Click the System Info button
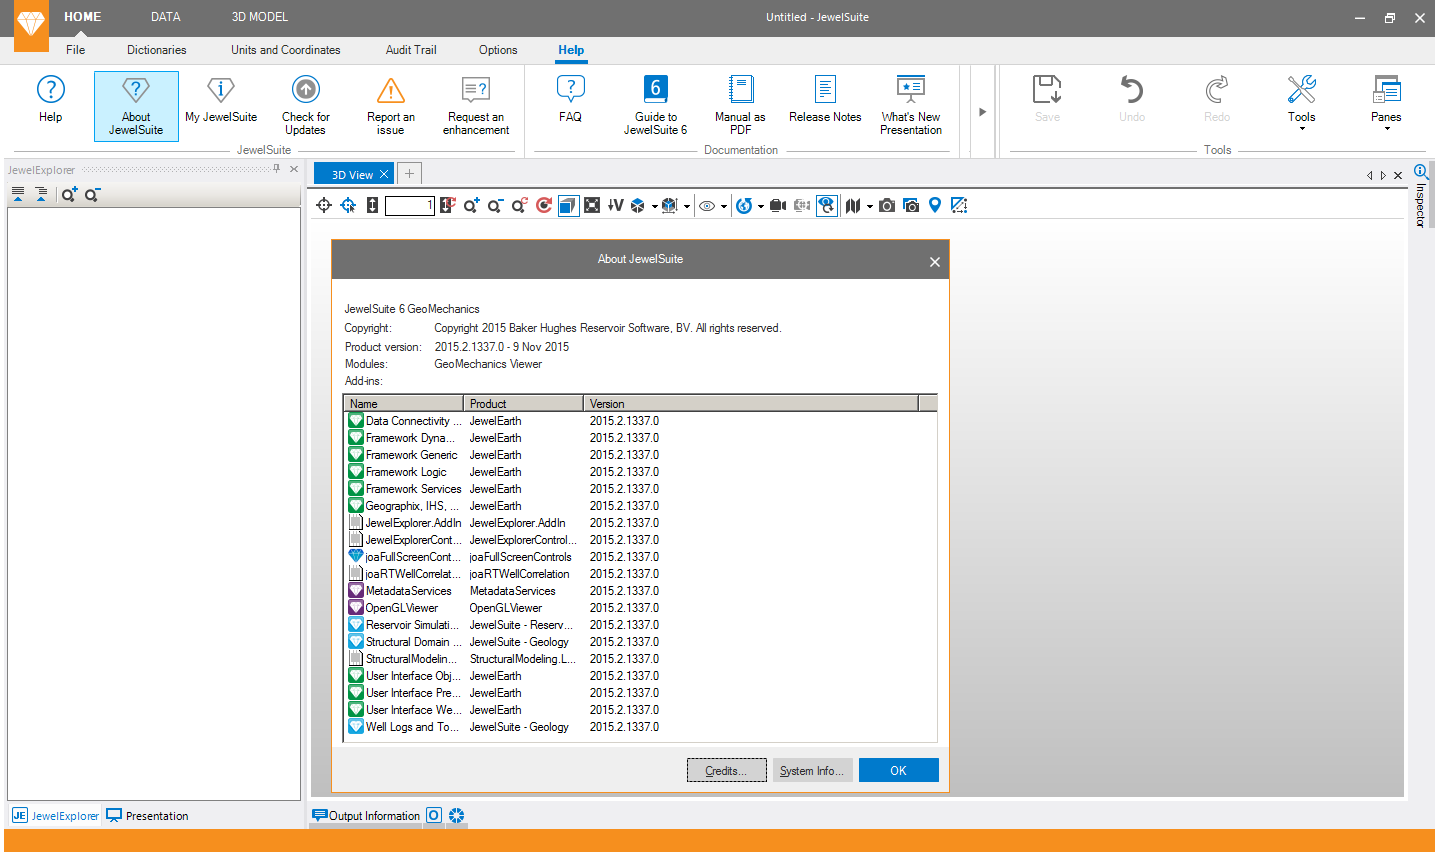Screen dimensions: 1435x853 click(812, 770)
